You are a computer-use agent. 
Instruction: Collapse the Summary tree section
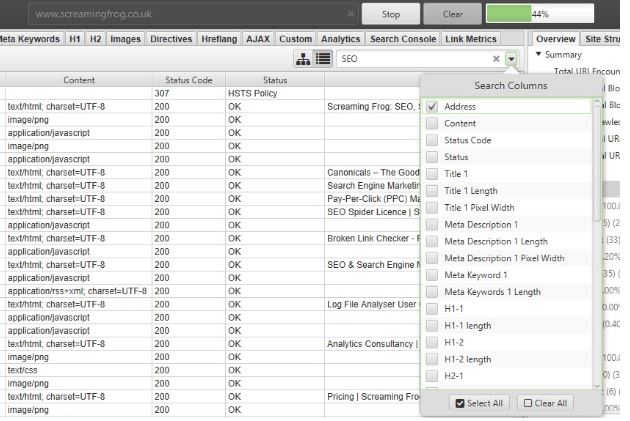point(538,54)
